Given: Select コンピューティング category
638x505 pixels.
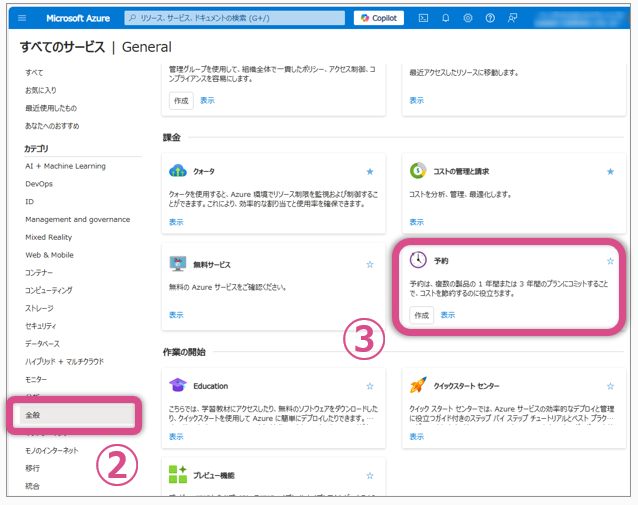Looking at the screenshot, I should (49, 291).
